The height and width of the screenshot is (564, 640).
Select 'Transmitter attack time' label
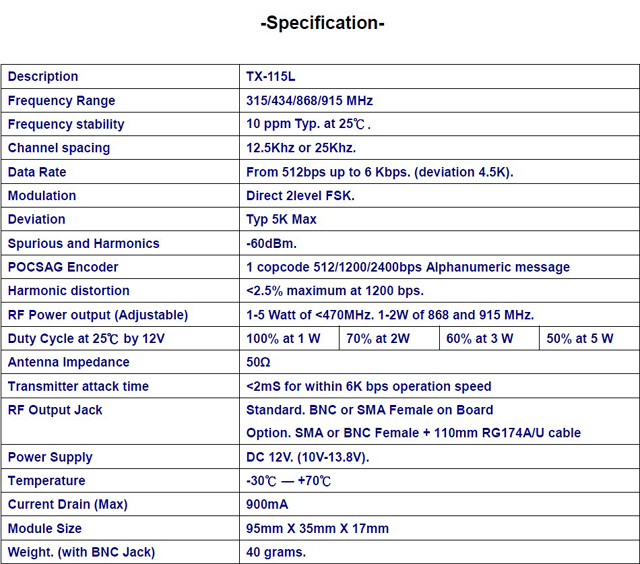(x=78, y=386)
